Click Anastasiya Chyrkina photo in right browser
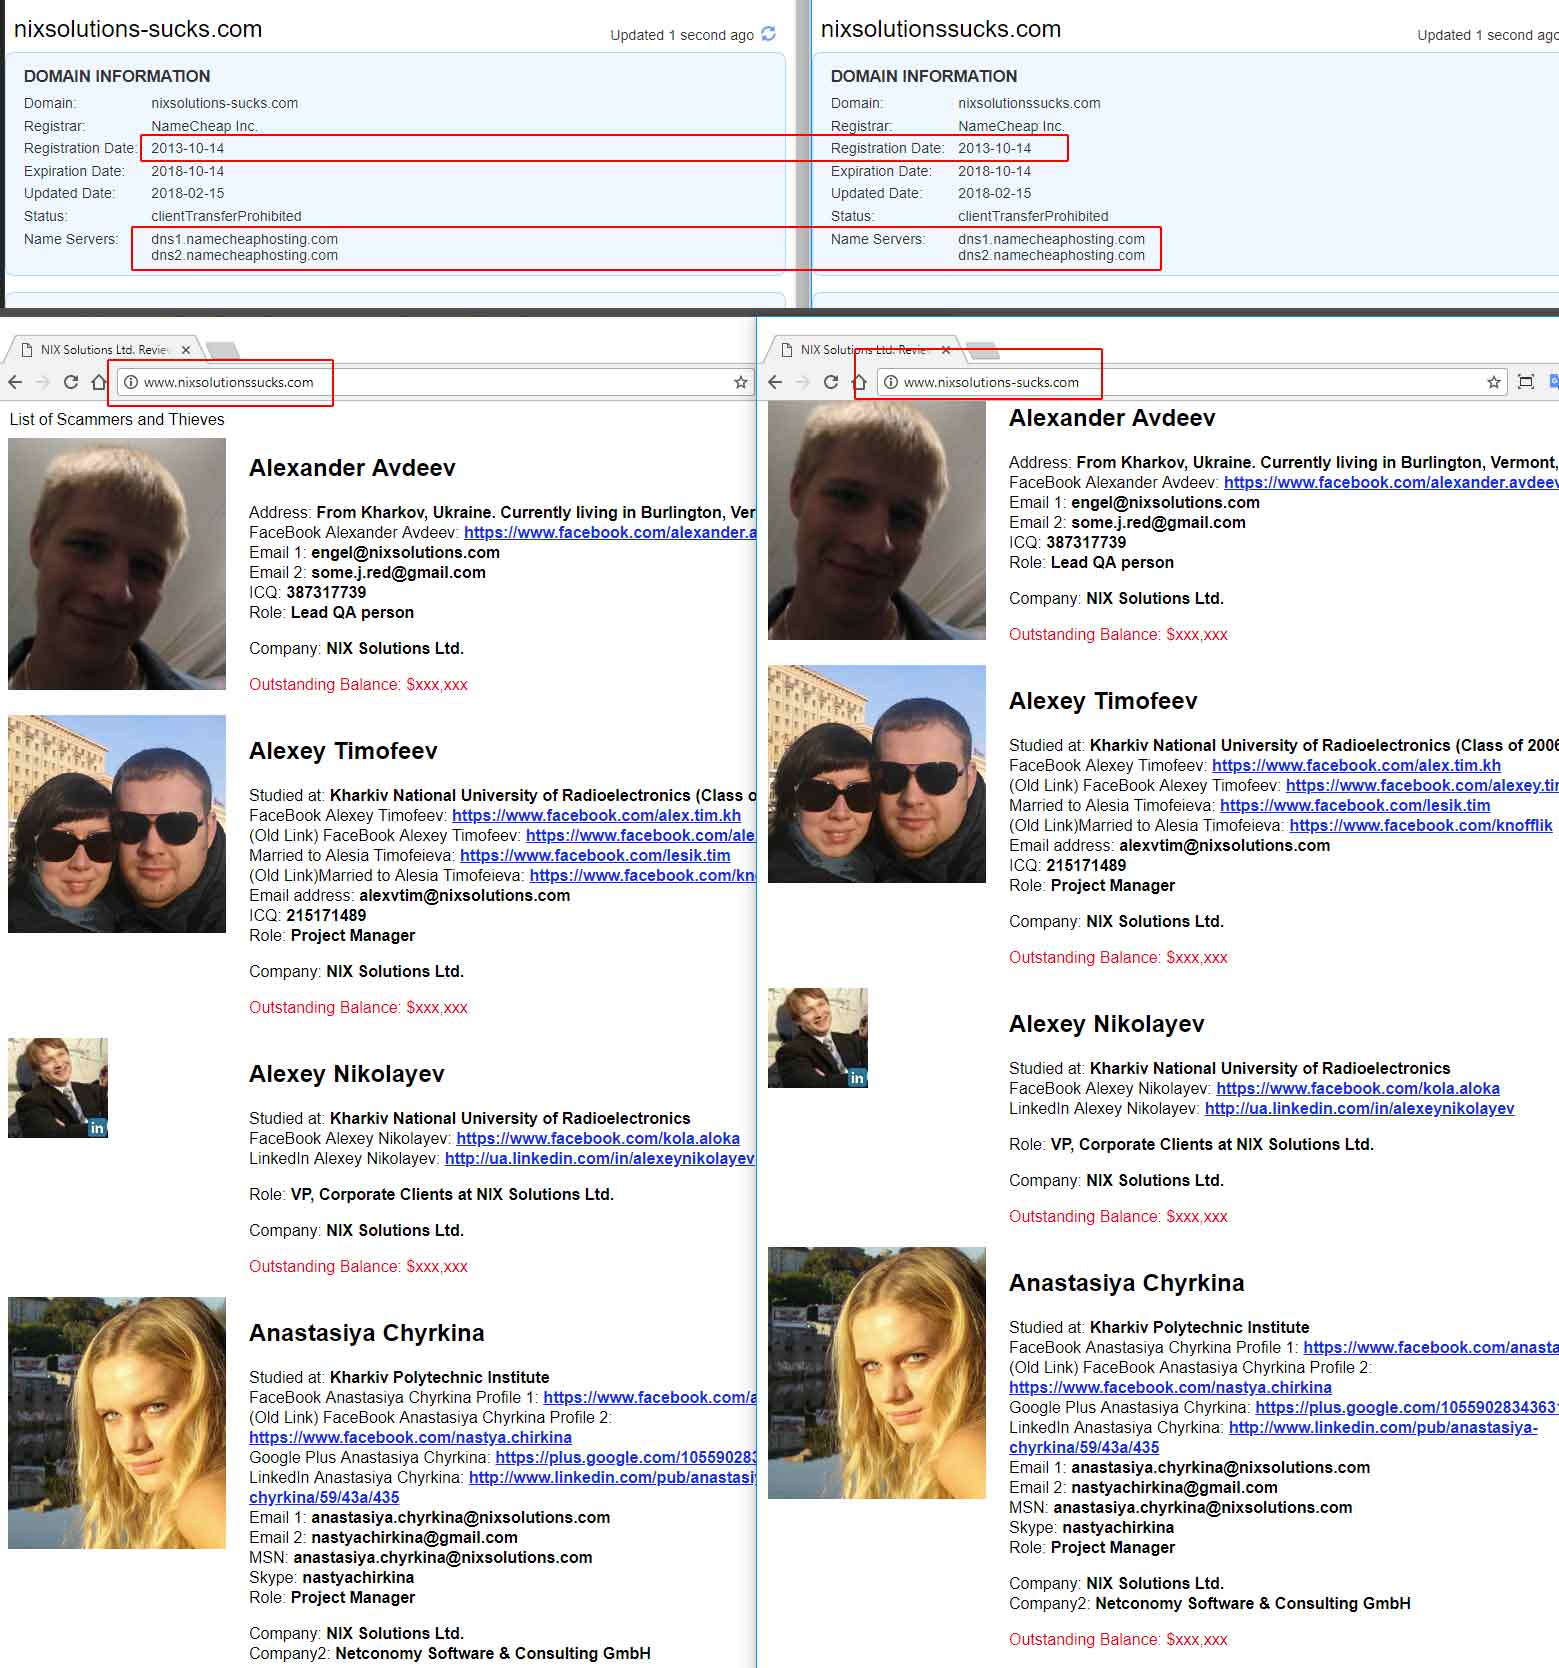The image size is (1559, 1668). click(x=877, y=1373)
